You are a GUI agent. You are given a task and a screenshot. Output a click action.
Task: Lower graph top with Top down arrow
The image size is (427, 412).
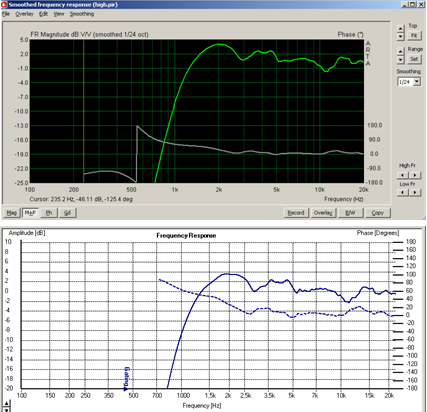(x=401, y=37)
